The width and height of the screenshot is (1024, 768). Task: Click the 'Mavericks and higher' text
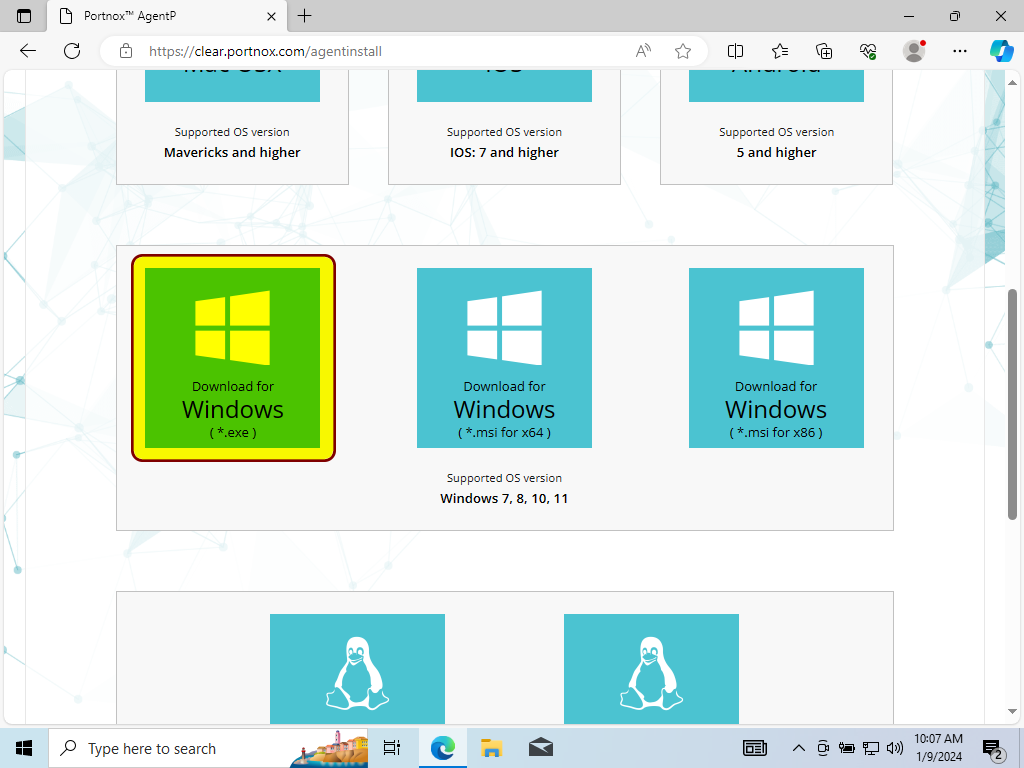[232, 153]
